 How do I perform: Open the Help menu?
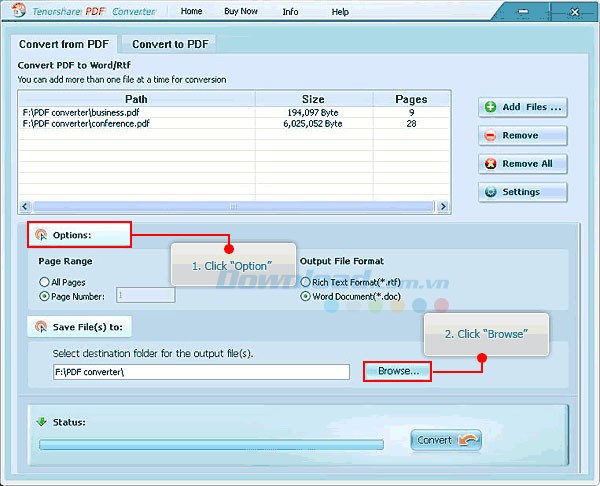coord(340,12)
